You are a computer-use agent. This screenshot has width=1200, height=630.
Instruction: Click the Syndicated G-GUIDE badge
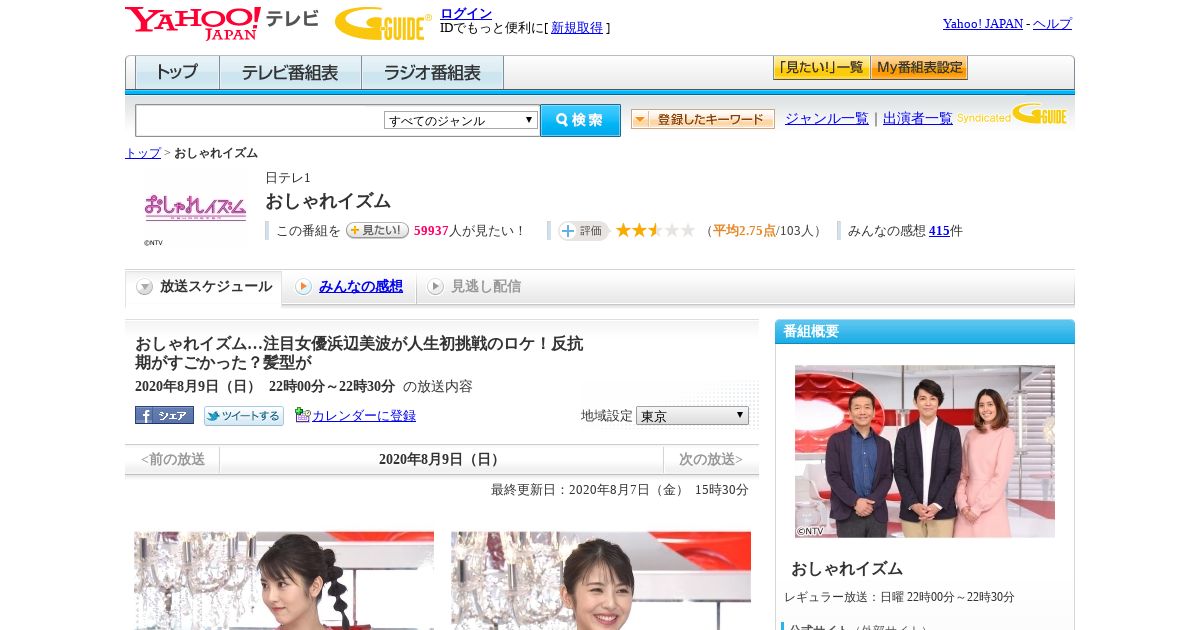pyautogui.click(x=1012, y=114)
